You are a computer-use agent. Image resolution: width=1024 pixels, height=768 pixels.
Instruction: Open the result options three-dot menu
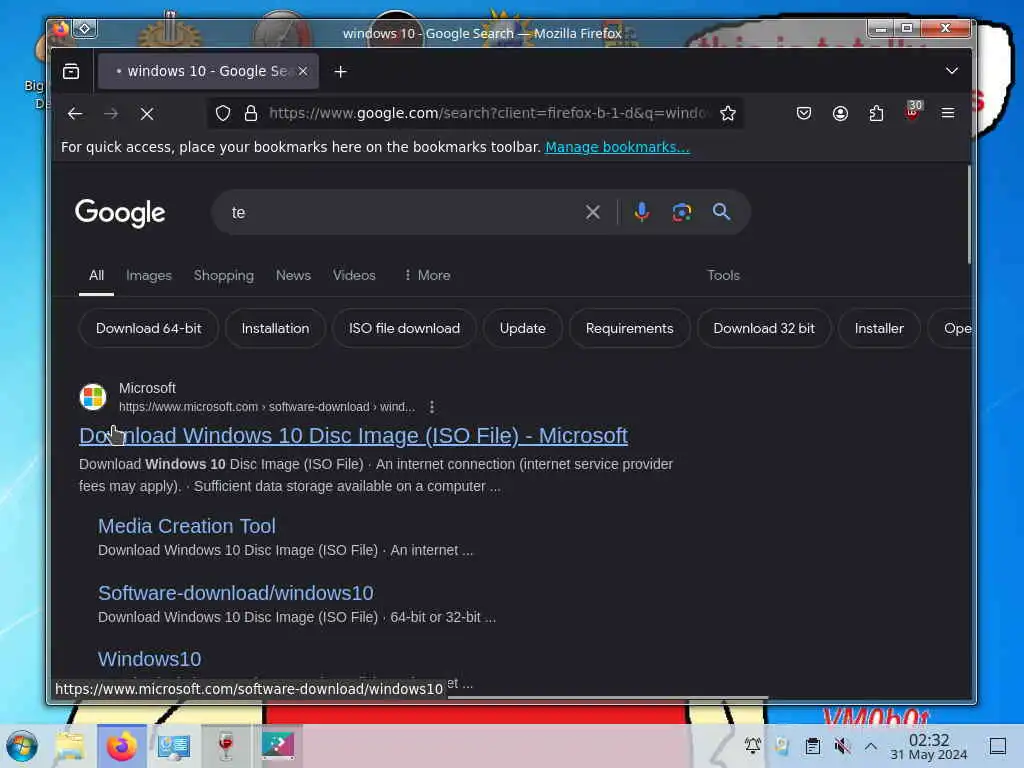point(432,407)
